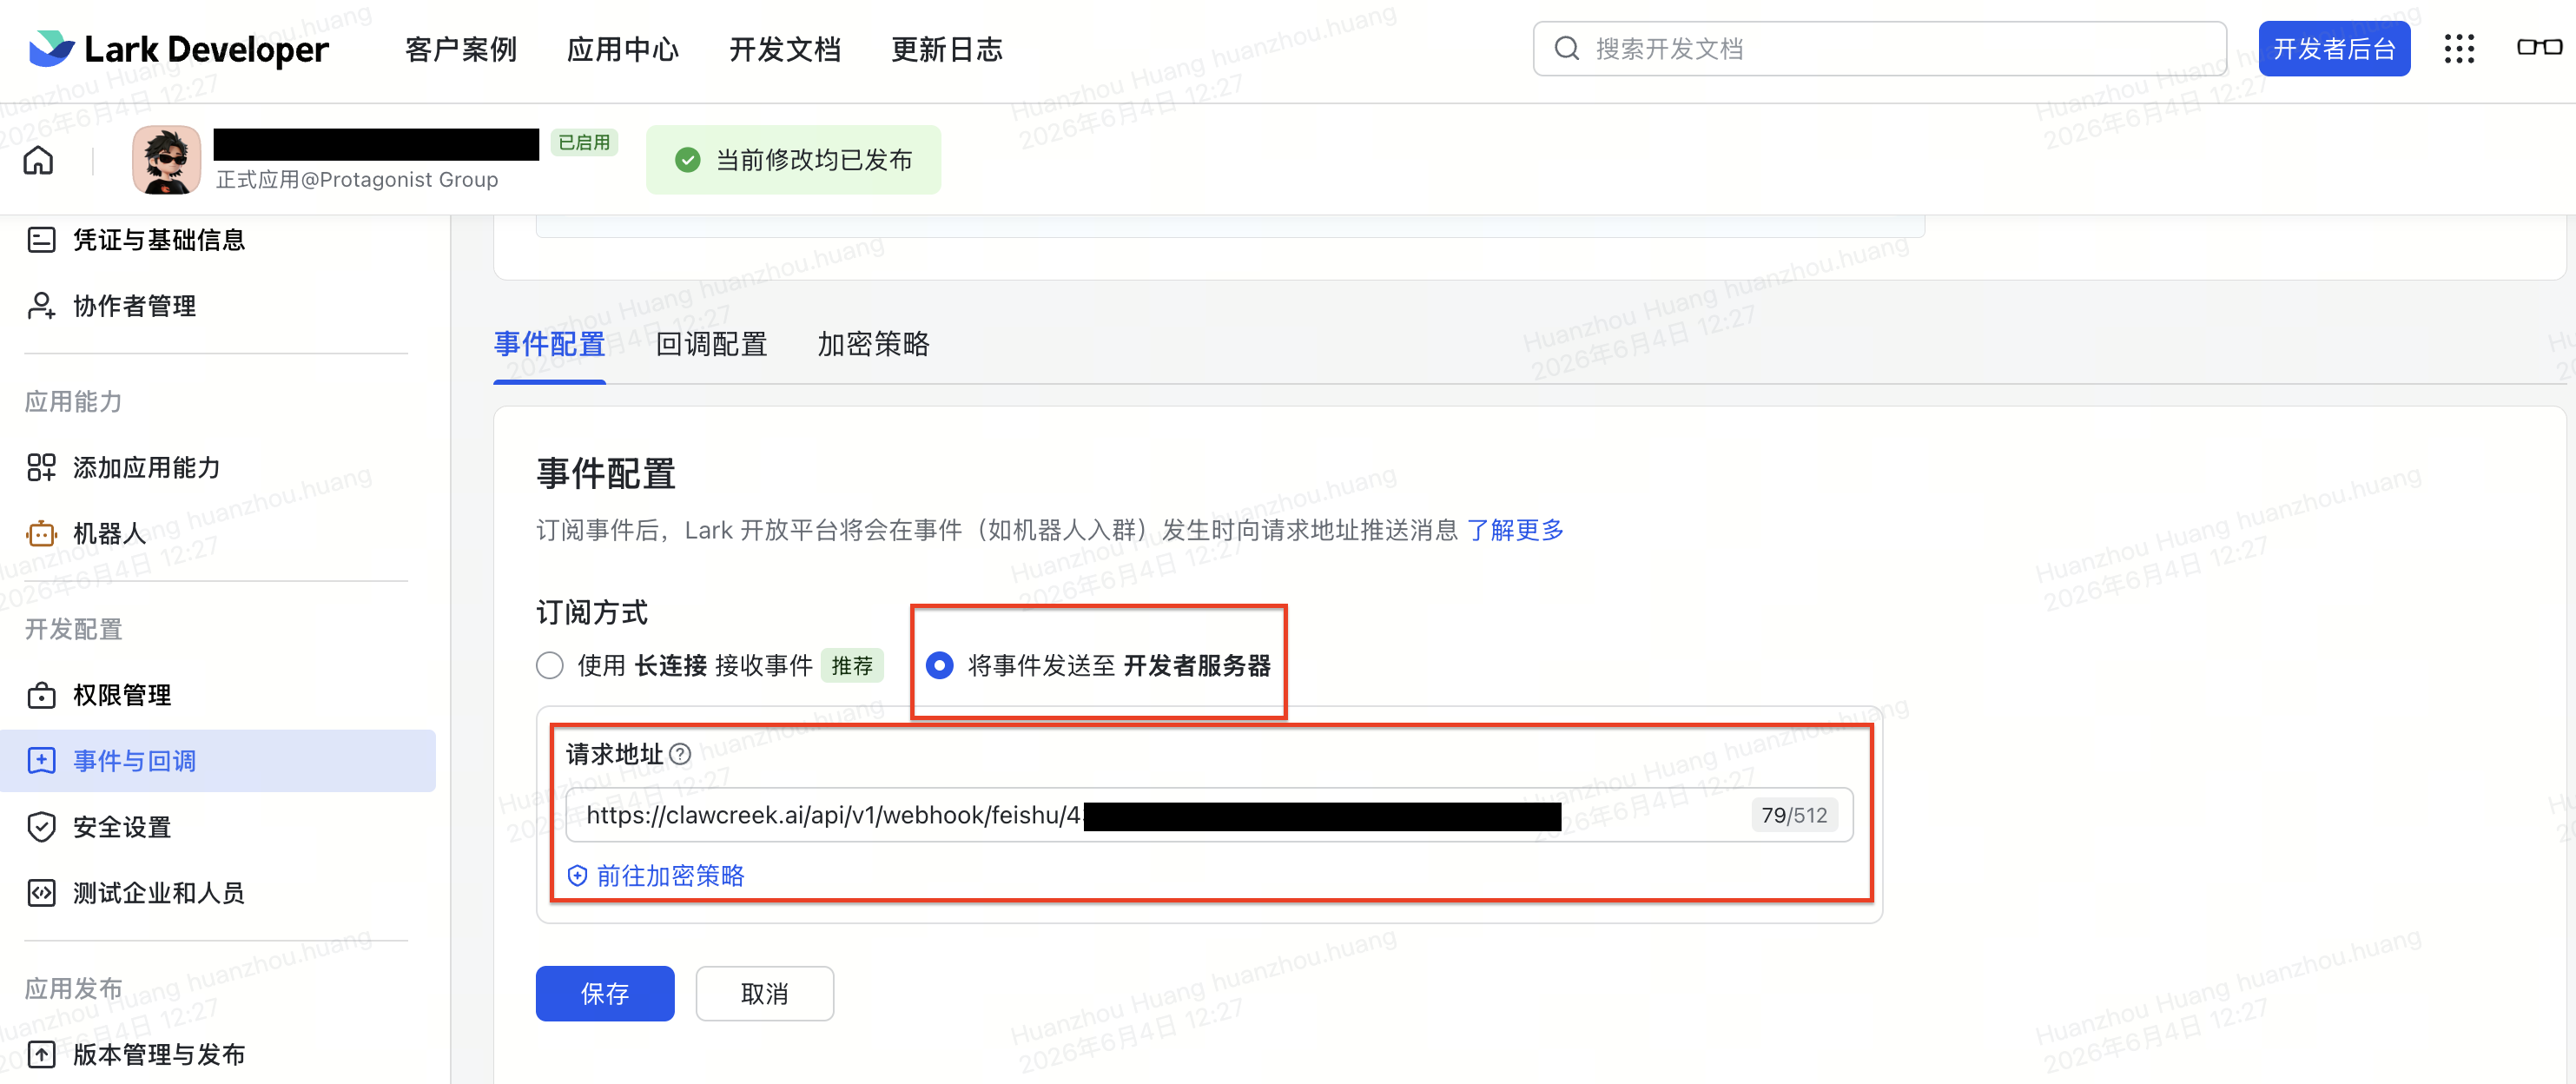
Task: Click the 机器人 robot icon
Action: (41, 533)
